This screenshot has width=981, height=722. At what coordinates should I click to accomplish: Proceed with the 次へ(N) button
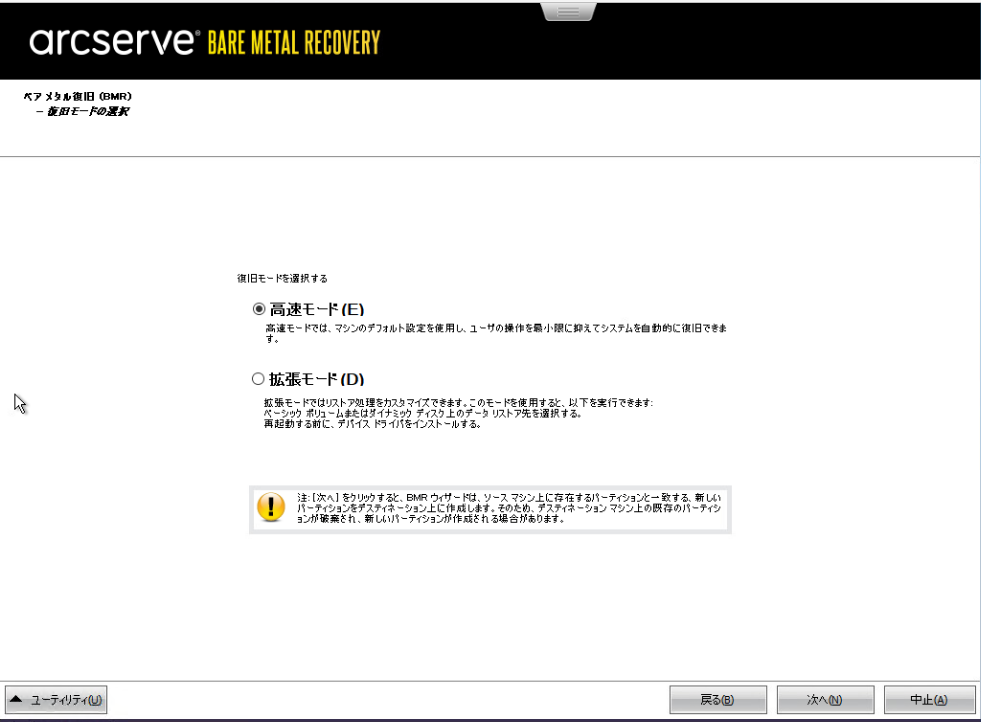tap(825, 699)
